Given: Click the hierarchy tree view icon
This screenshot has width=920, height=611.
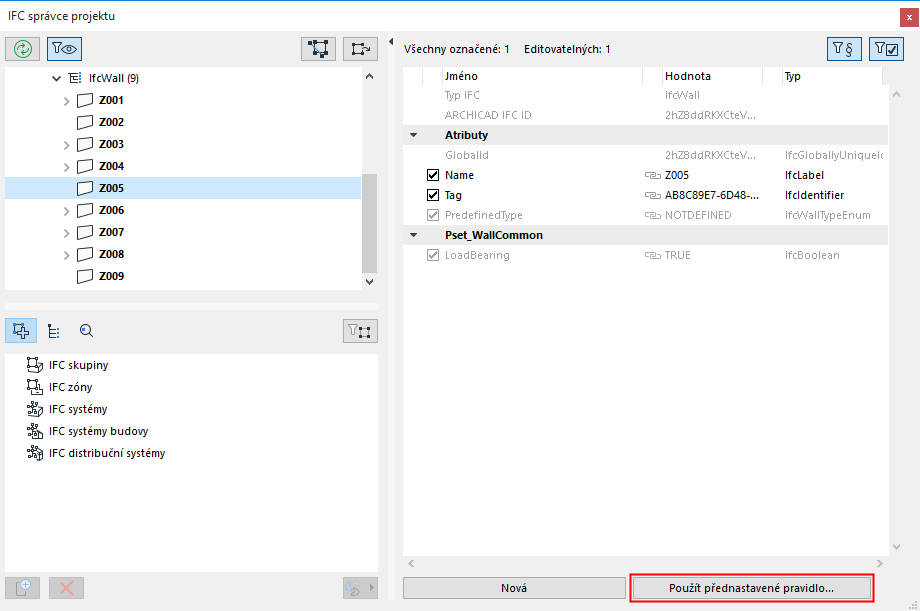Looking at the screenshot, I should 54,331.
